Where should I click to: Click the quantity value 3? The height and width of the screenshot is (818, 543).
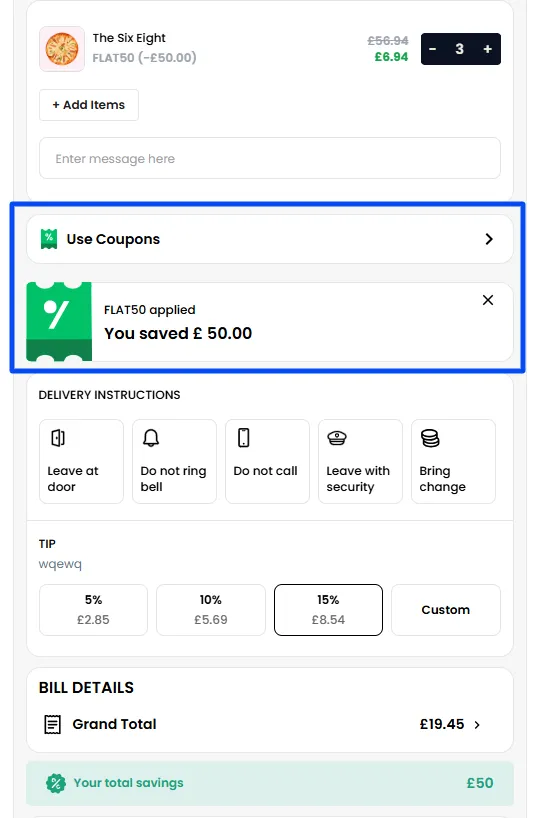pos(460,49)
